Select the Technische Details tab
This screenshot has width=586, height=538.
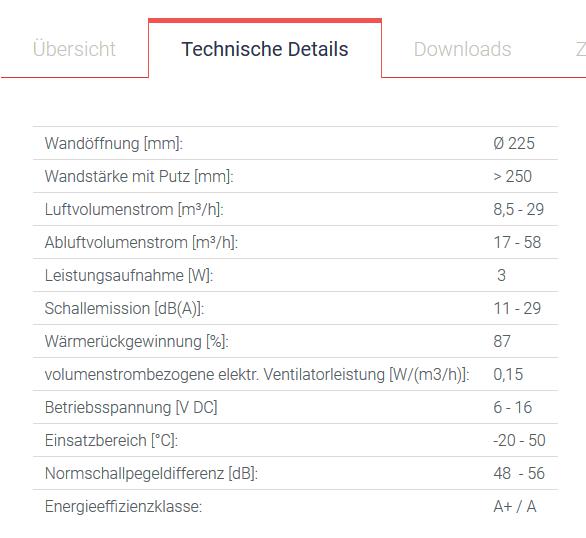click(265, 49)
